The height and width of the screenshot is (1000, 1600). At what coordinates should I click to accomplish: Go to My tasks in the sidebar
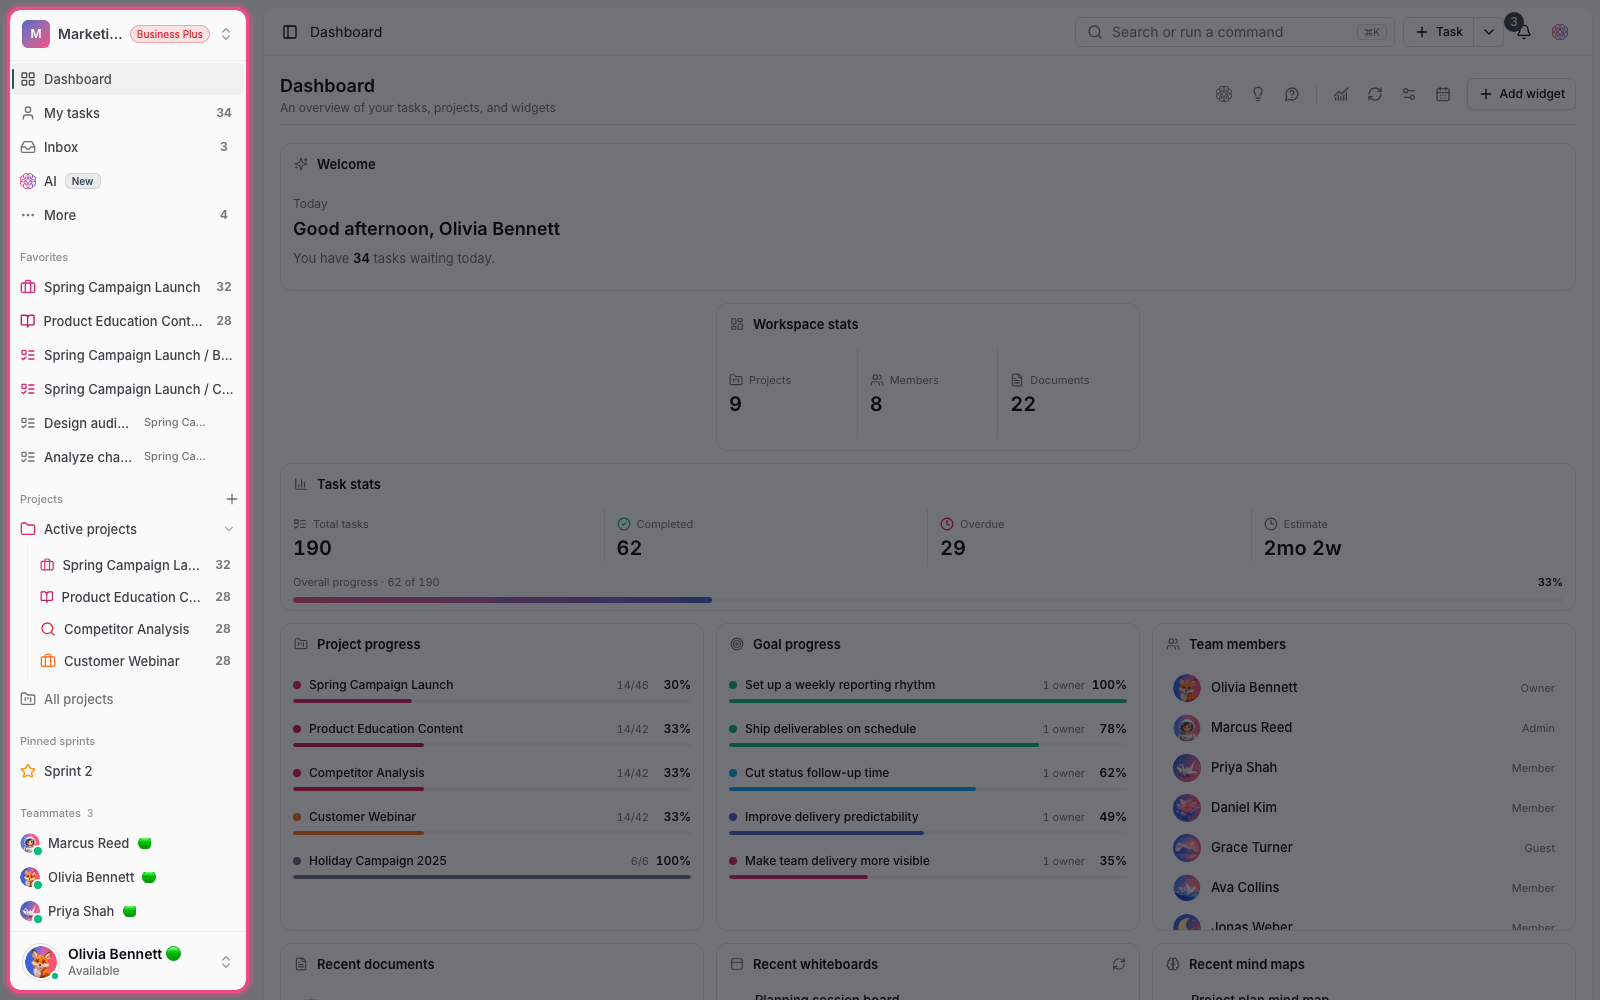tap(128, 113)
